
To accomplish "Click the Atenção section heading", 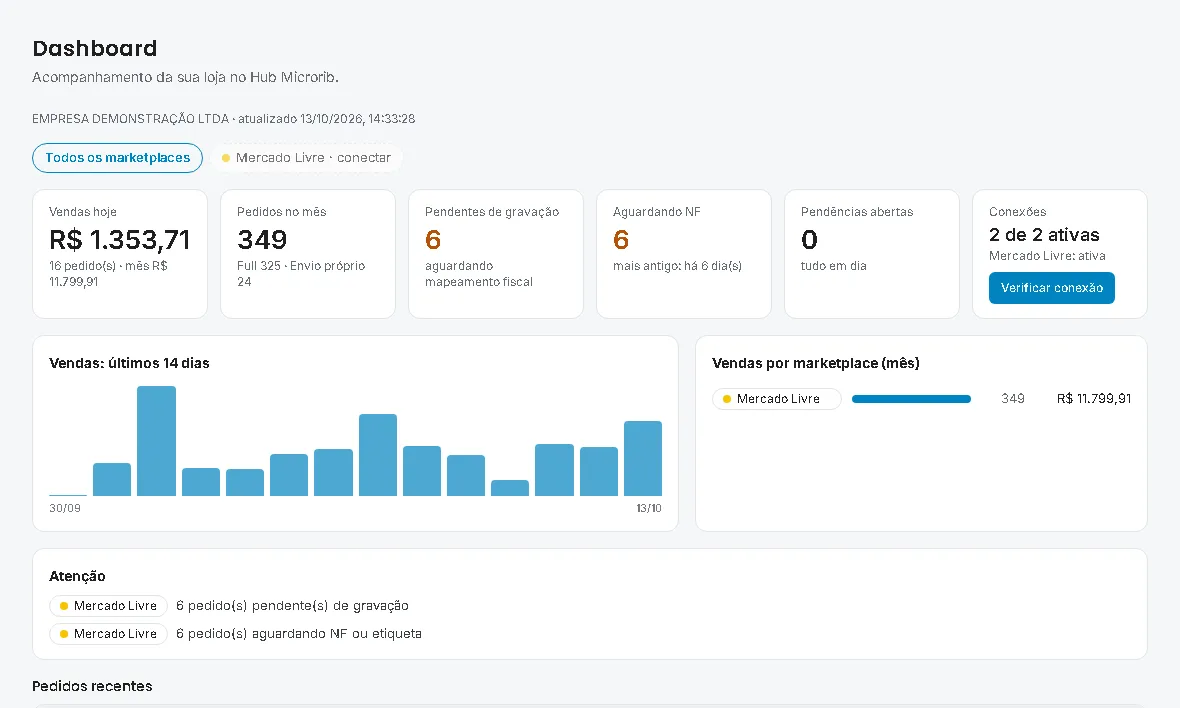I will pyautogui.click(x=77, y=576).
